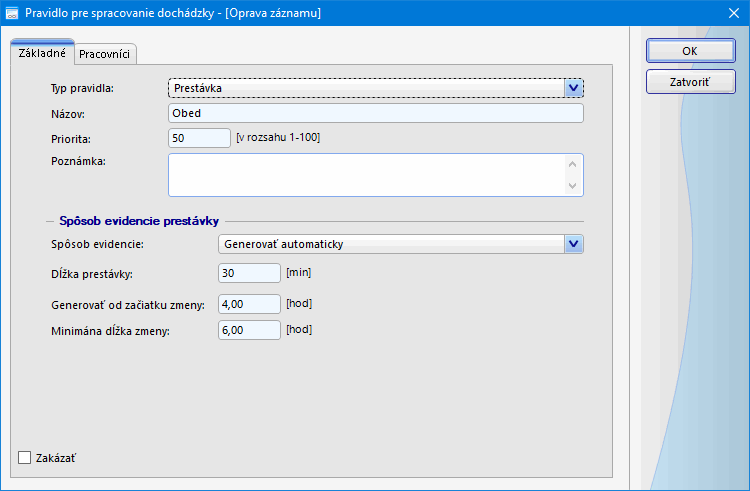Expand the Spôsob evidencie dropdown arrow

pos(573,243)
